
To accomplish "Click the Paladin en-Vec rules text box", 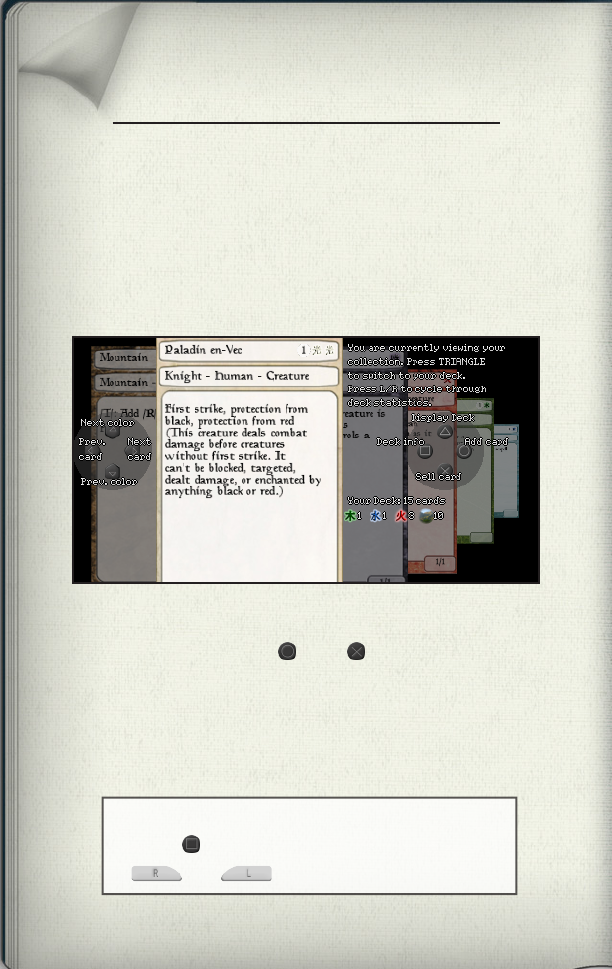I will 249,486.
